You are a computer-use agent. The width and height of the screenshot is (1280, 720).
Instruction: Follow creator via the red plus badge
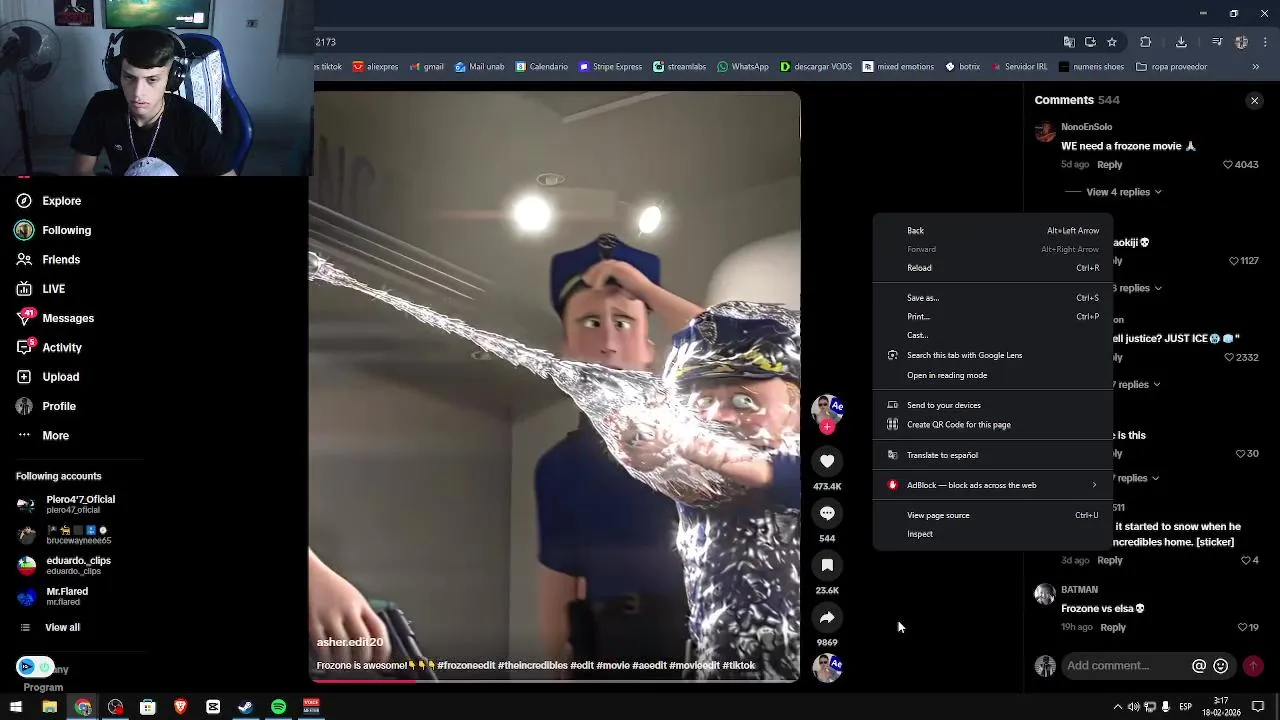pyautogui.click(x=827, y=427)
